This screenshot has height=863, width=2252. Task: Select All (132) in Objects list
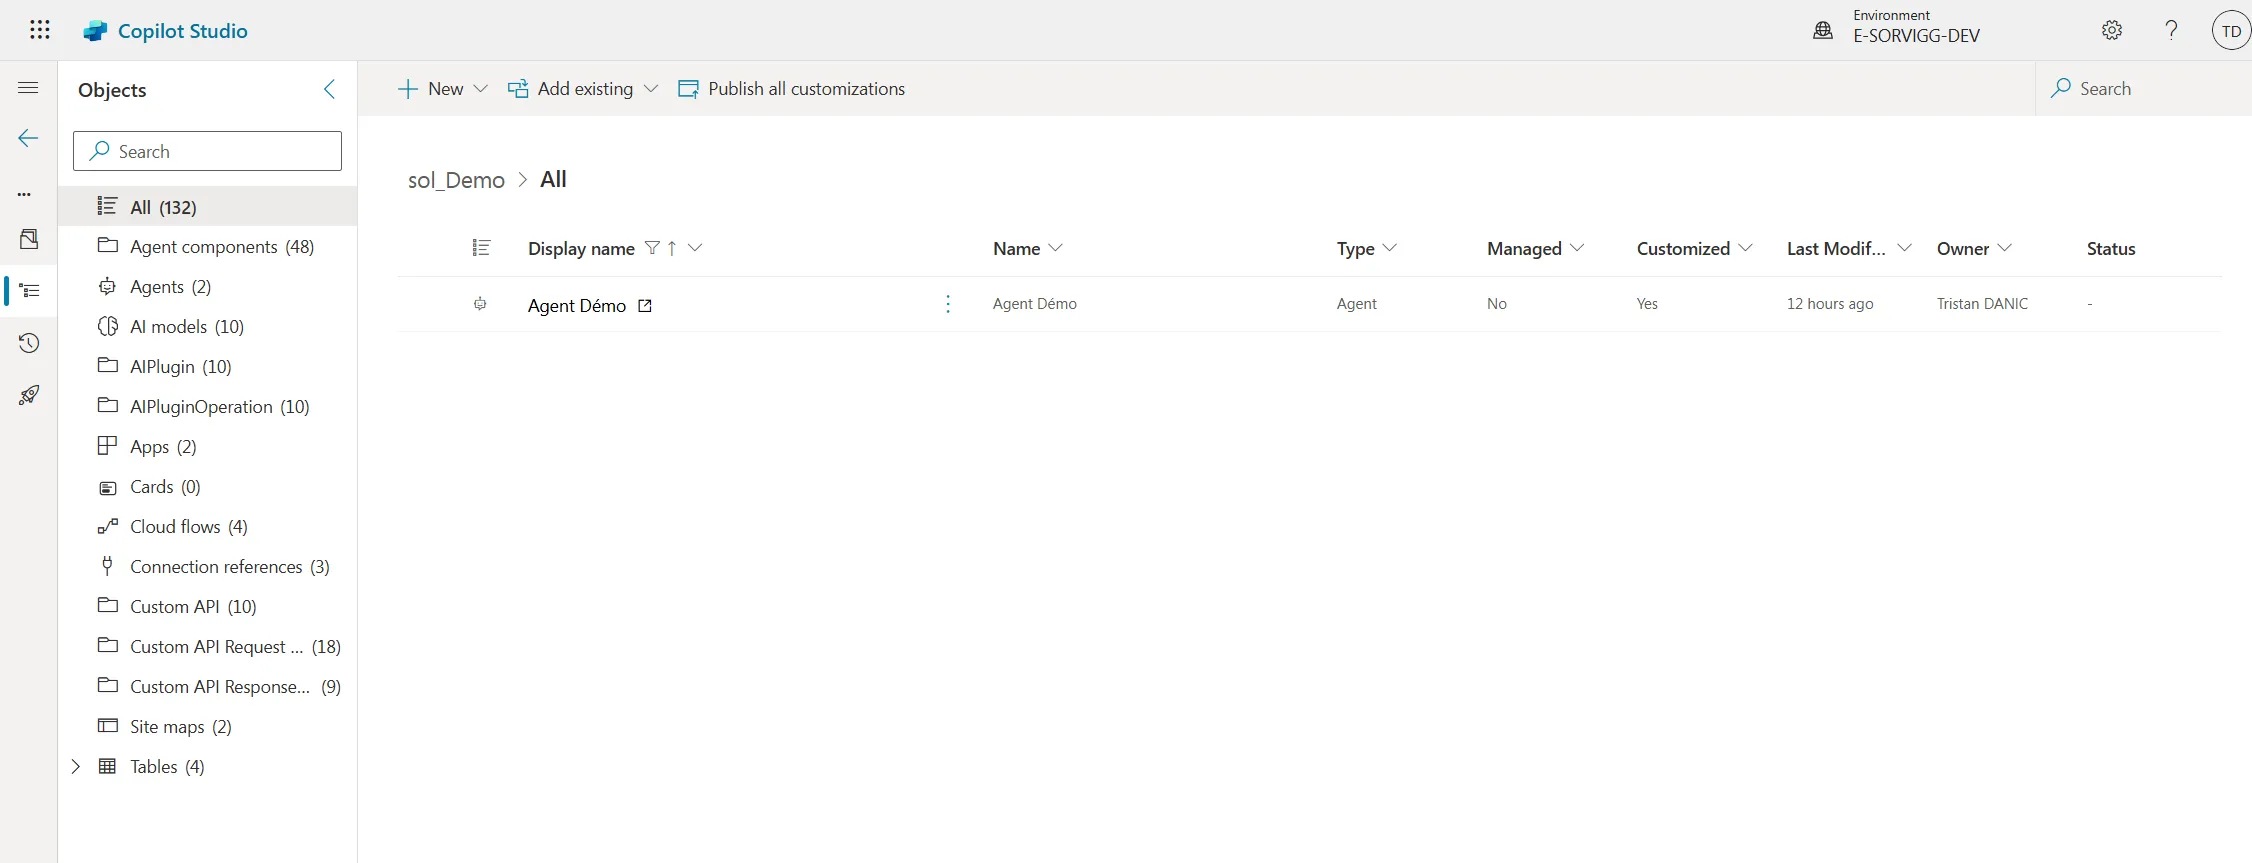(208, 207)
